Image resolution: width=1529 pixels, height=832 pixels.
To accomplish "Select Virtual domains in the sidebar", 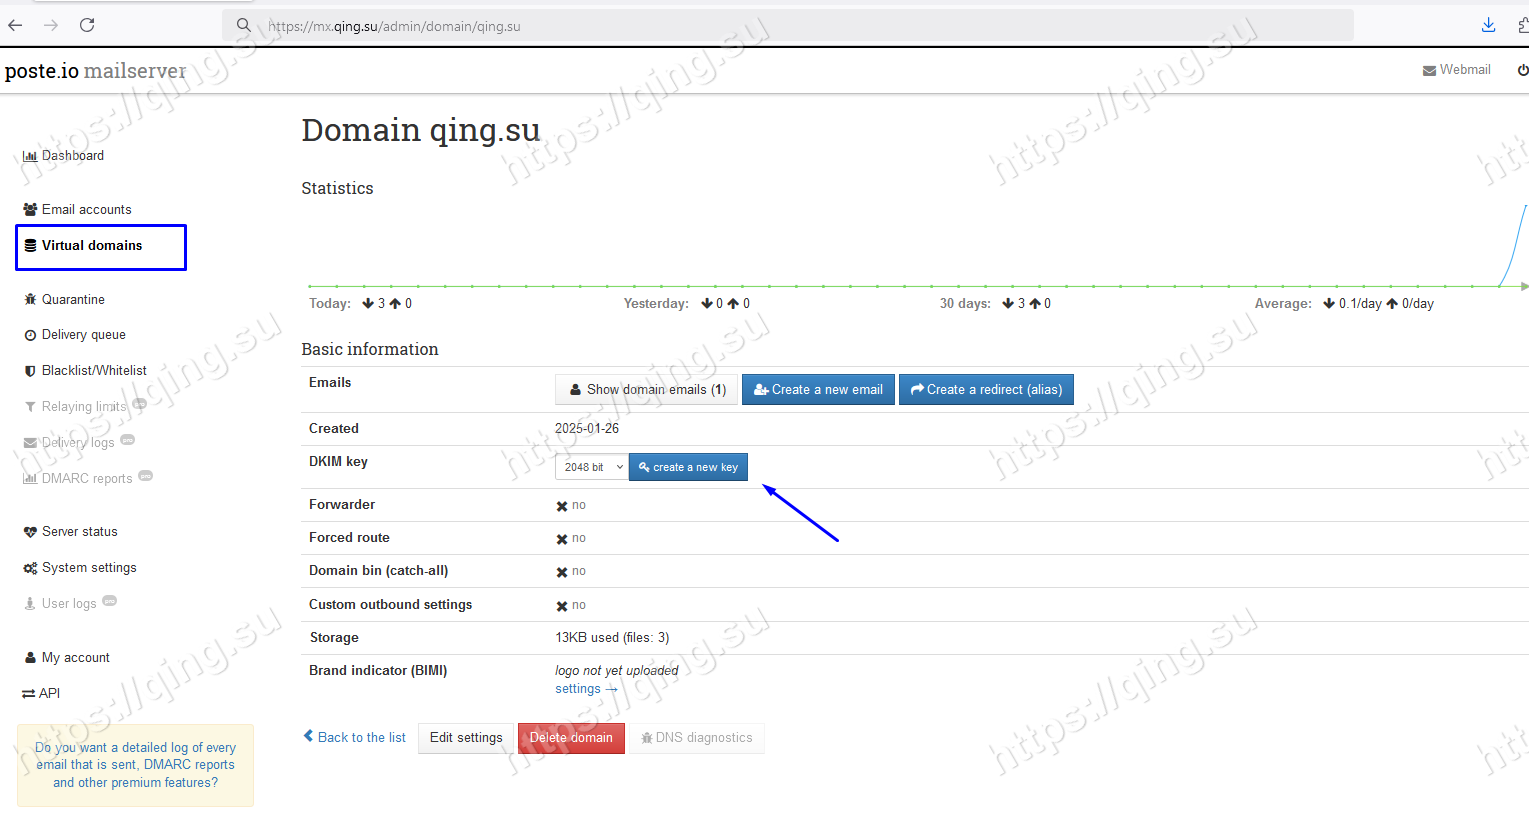I will tap(91, 246).
